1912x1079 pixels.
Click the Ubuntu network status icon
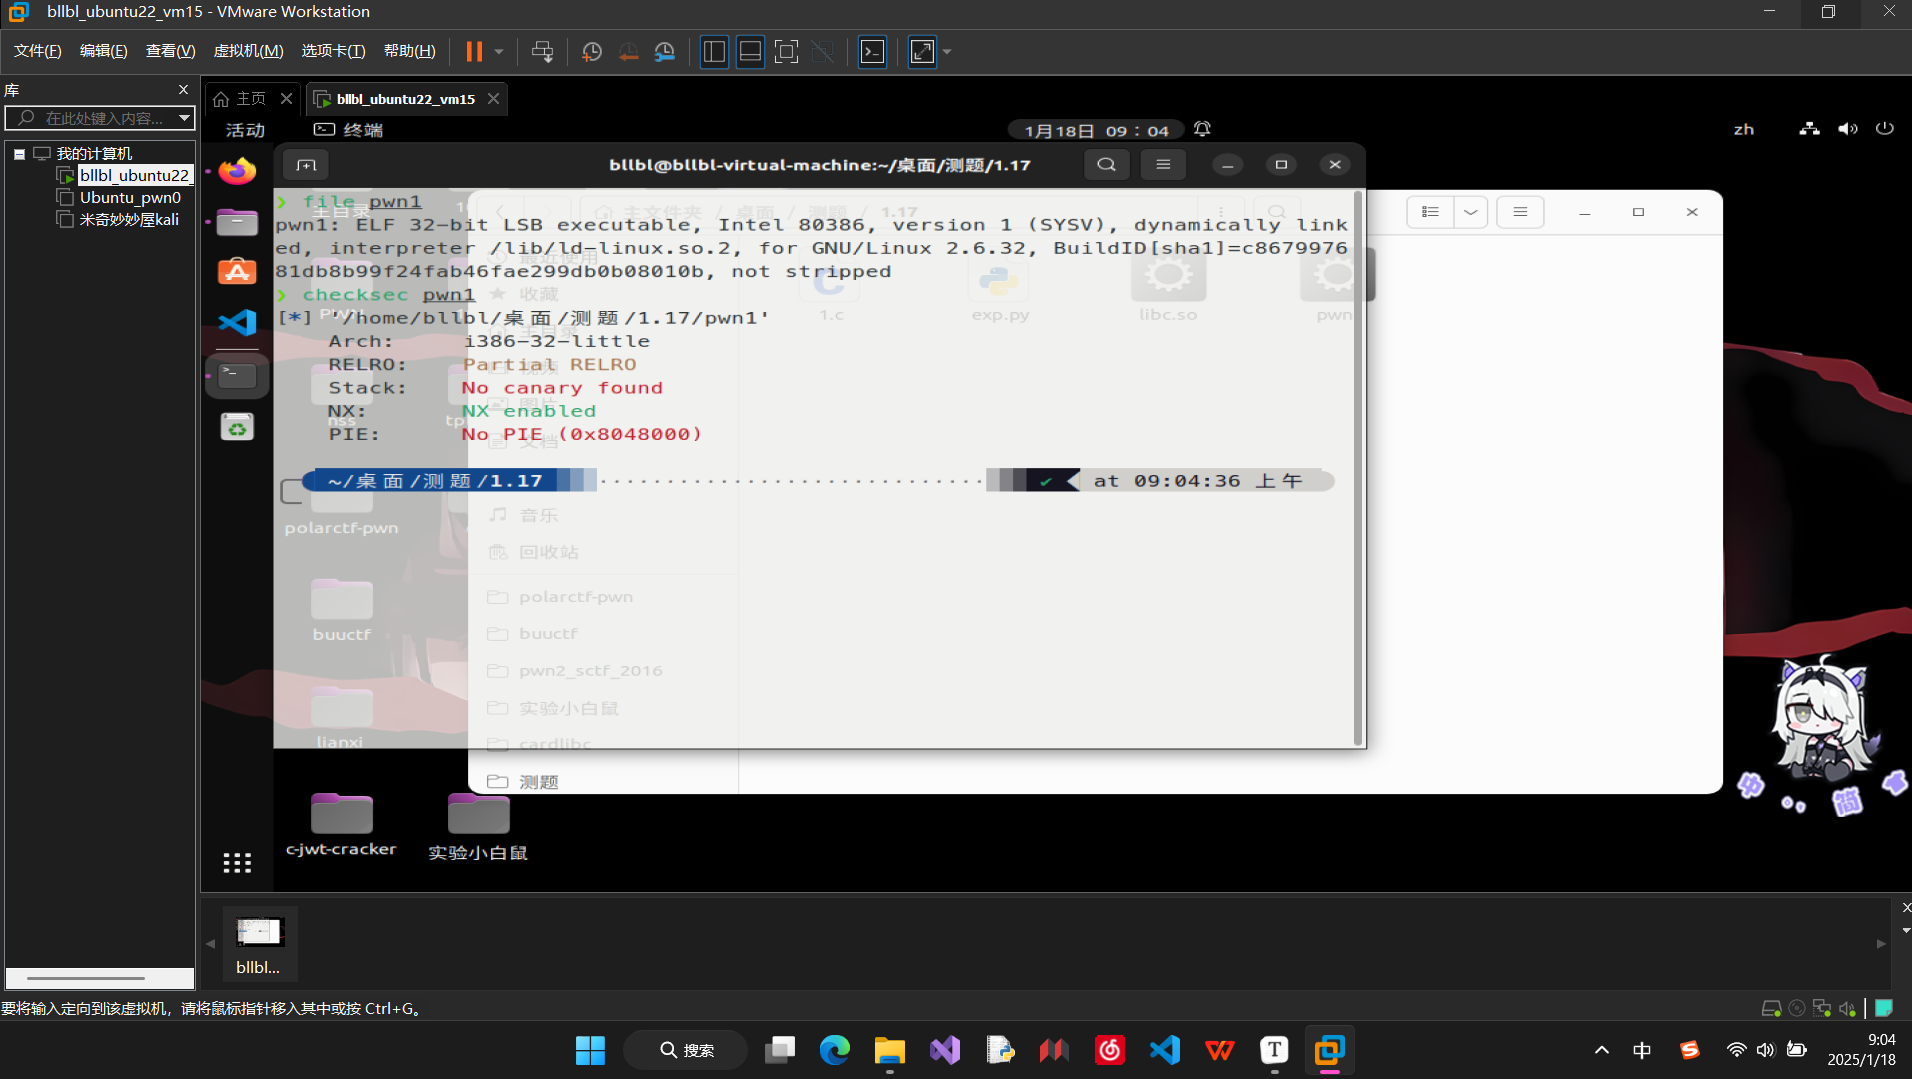click(x=1809, y=129)
